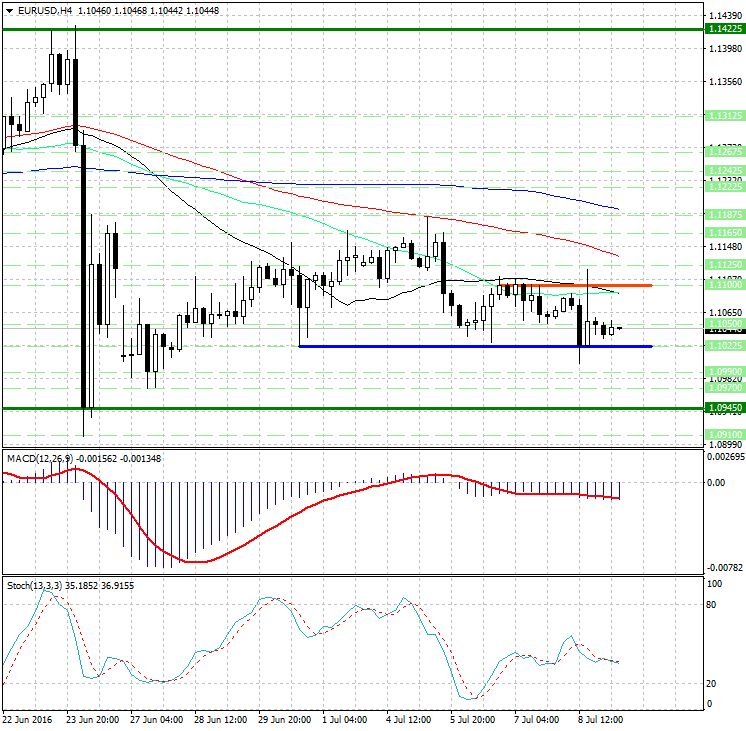Select the 1.09450 green price level label

pos(725,408)
